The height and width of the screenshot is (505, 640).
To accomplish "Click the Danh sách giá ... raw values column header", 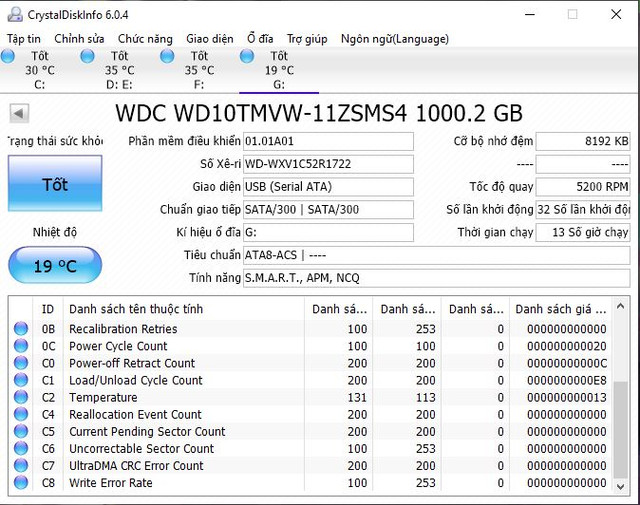I will coord(560,309).
